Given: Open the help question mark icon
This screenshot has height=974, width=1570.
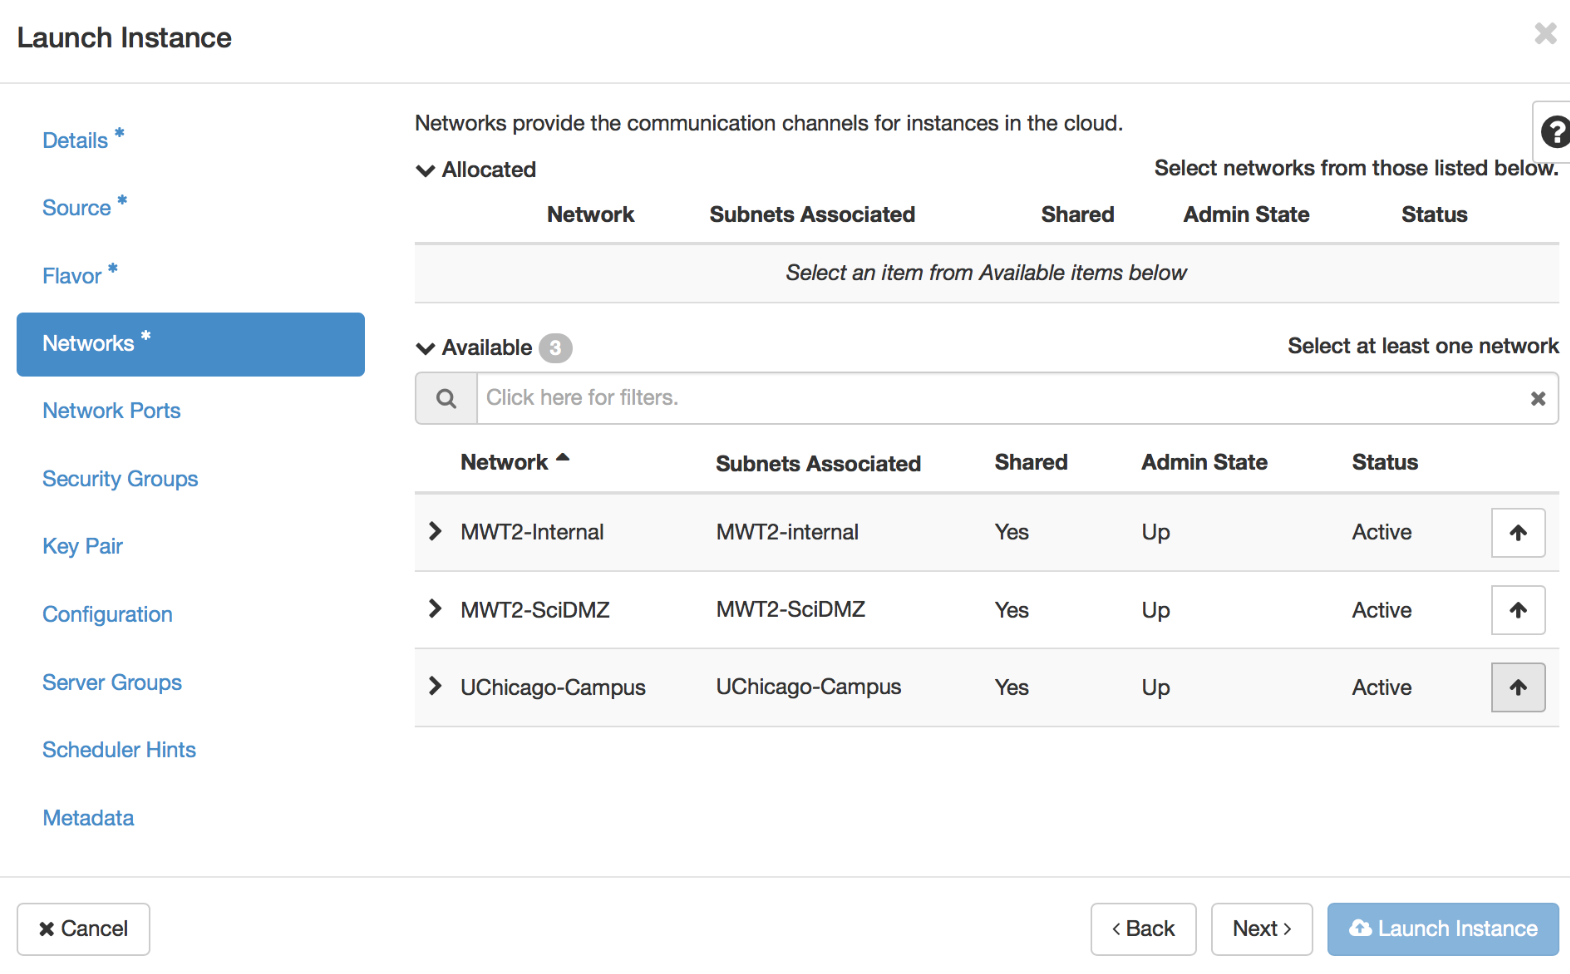Looking at the screenshot, I should [x=1554, y=132].
